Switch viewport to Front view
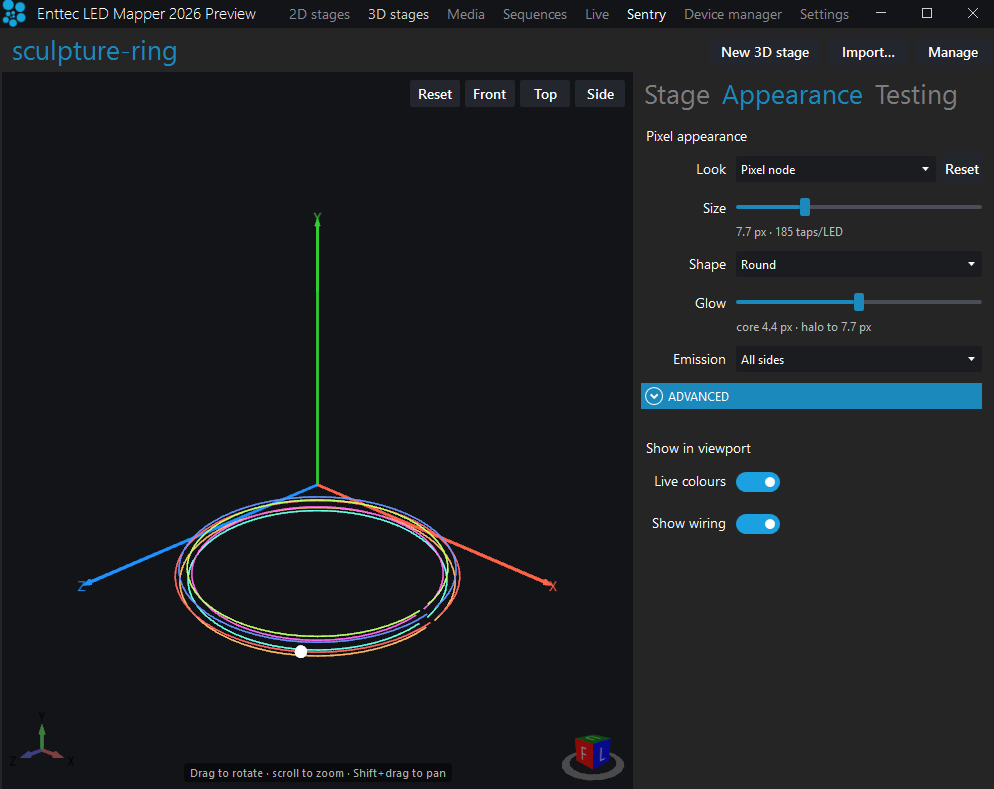 489,94
